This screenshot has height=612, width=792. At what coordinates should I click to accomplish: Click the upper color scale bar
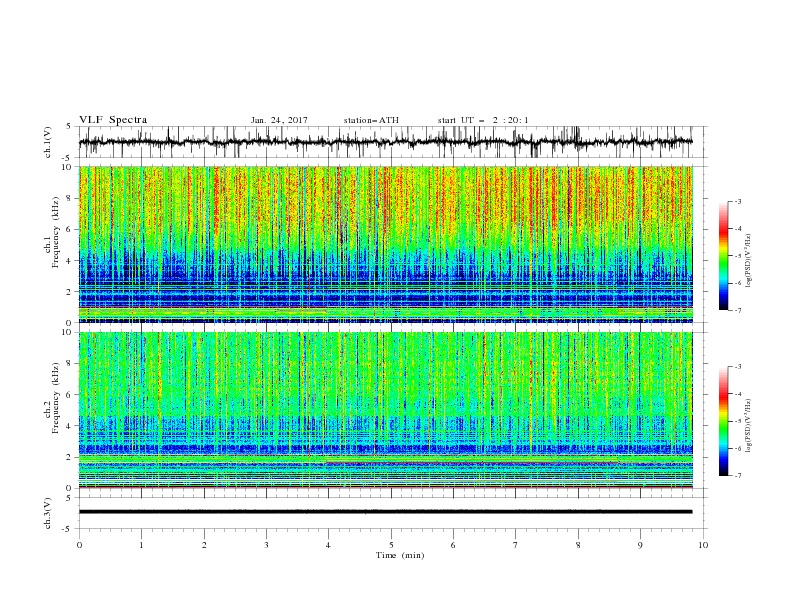click(723, 256)
